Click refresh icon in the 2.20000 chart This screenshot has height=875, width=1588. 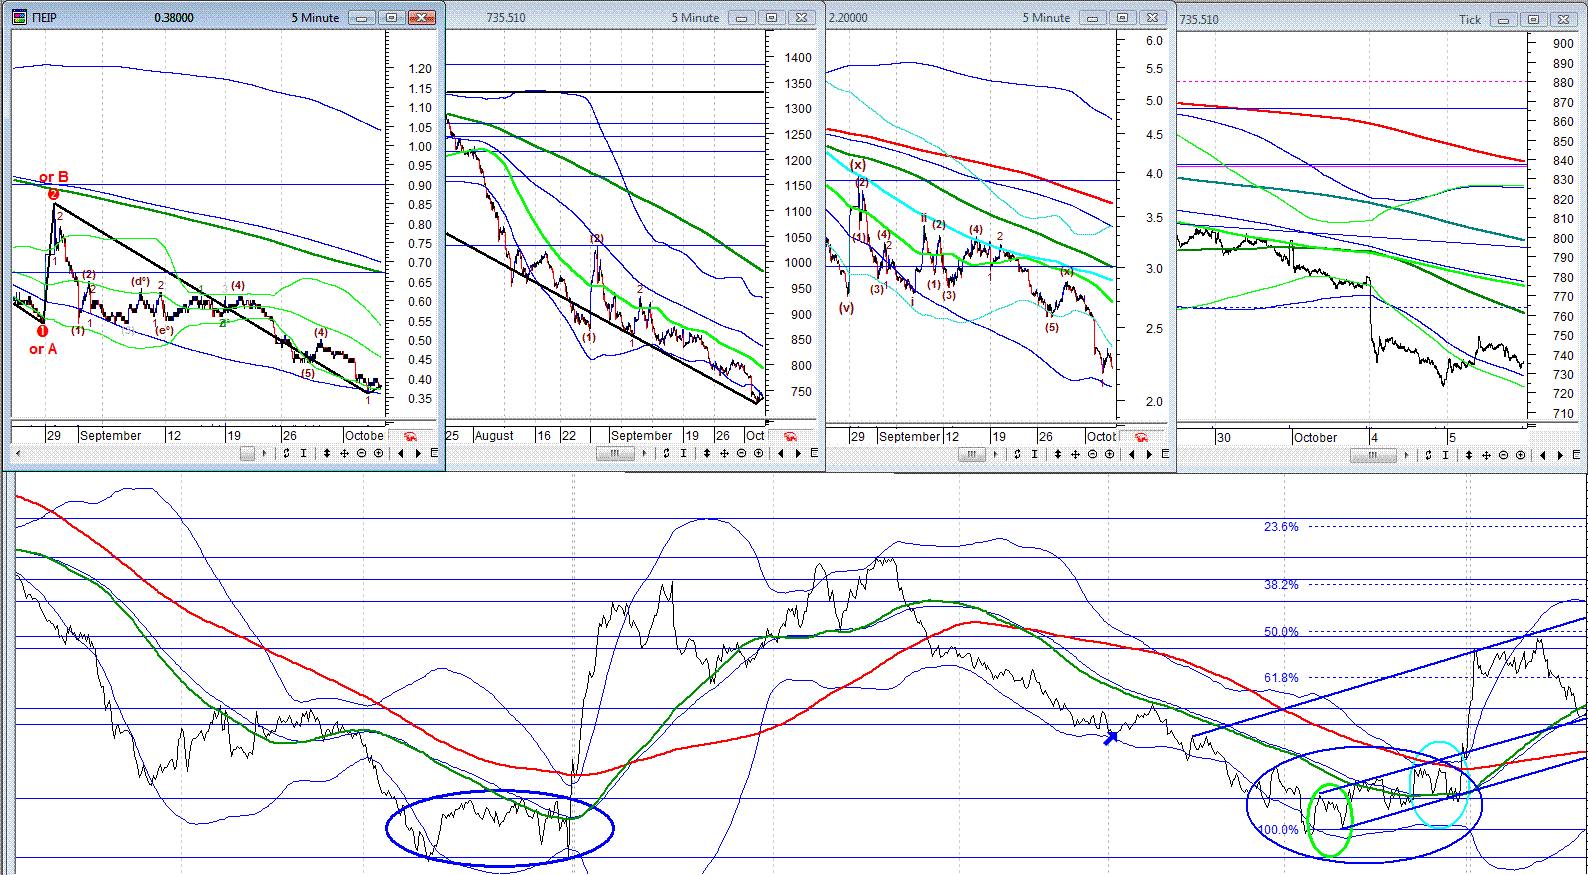1017,454
